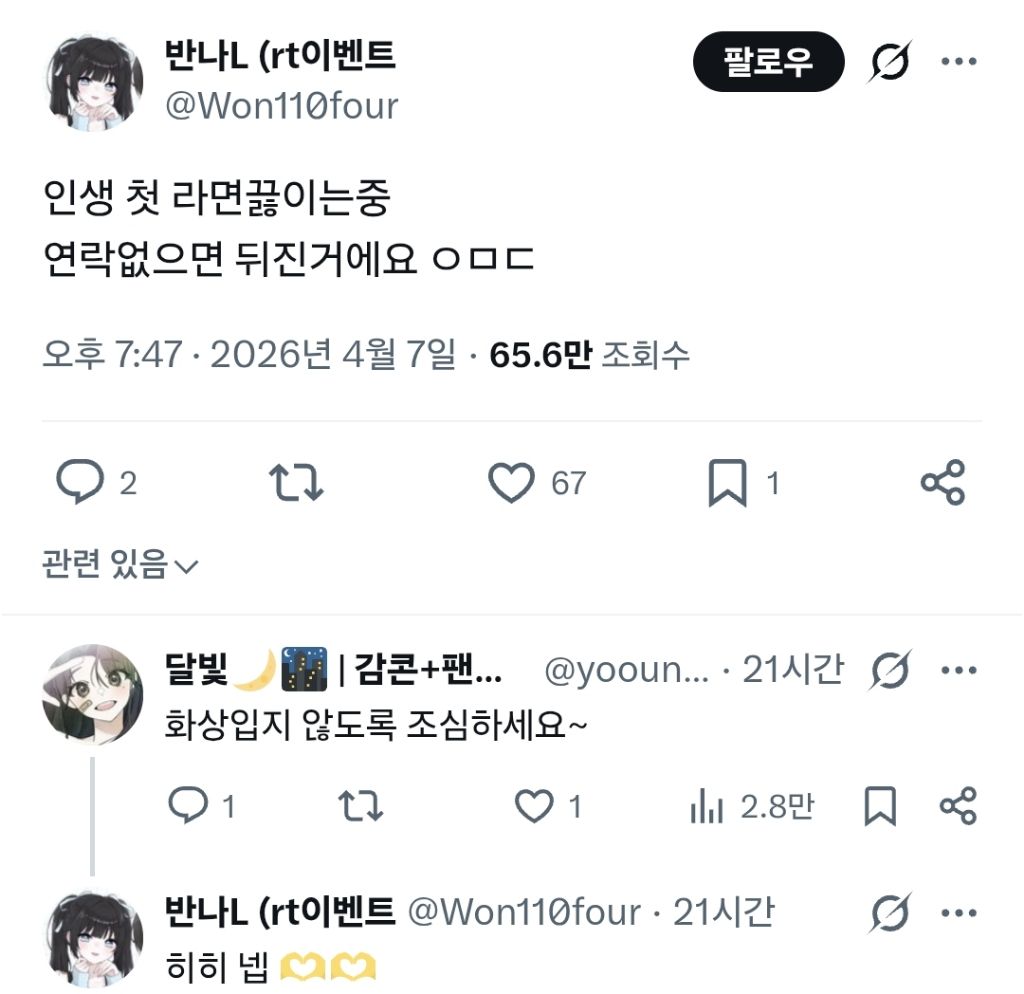
Task: Like the main post with 67 likes
Action: point(537,482)
